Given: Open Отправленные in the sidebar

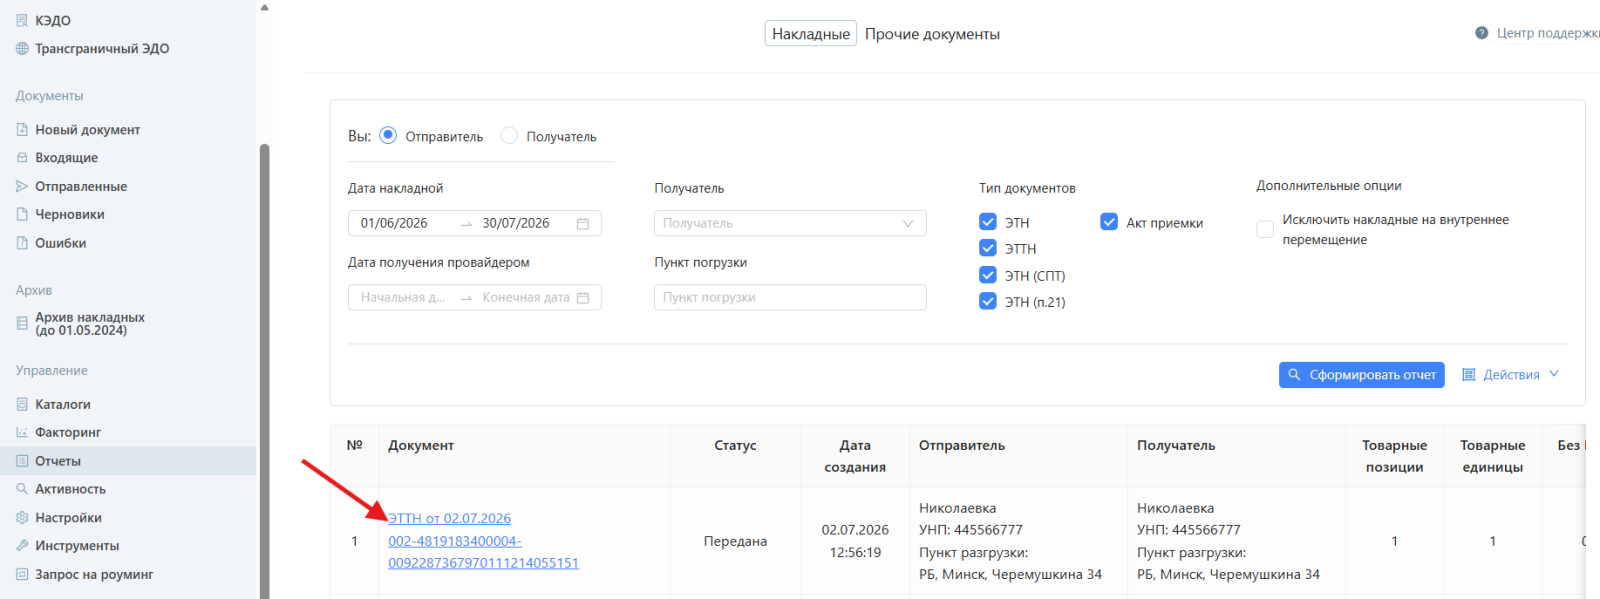Looking at the screenshot, I should 81,186.
